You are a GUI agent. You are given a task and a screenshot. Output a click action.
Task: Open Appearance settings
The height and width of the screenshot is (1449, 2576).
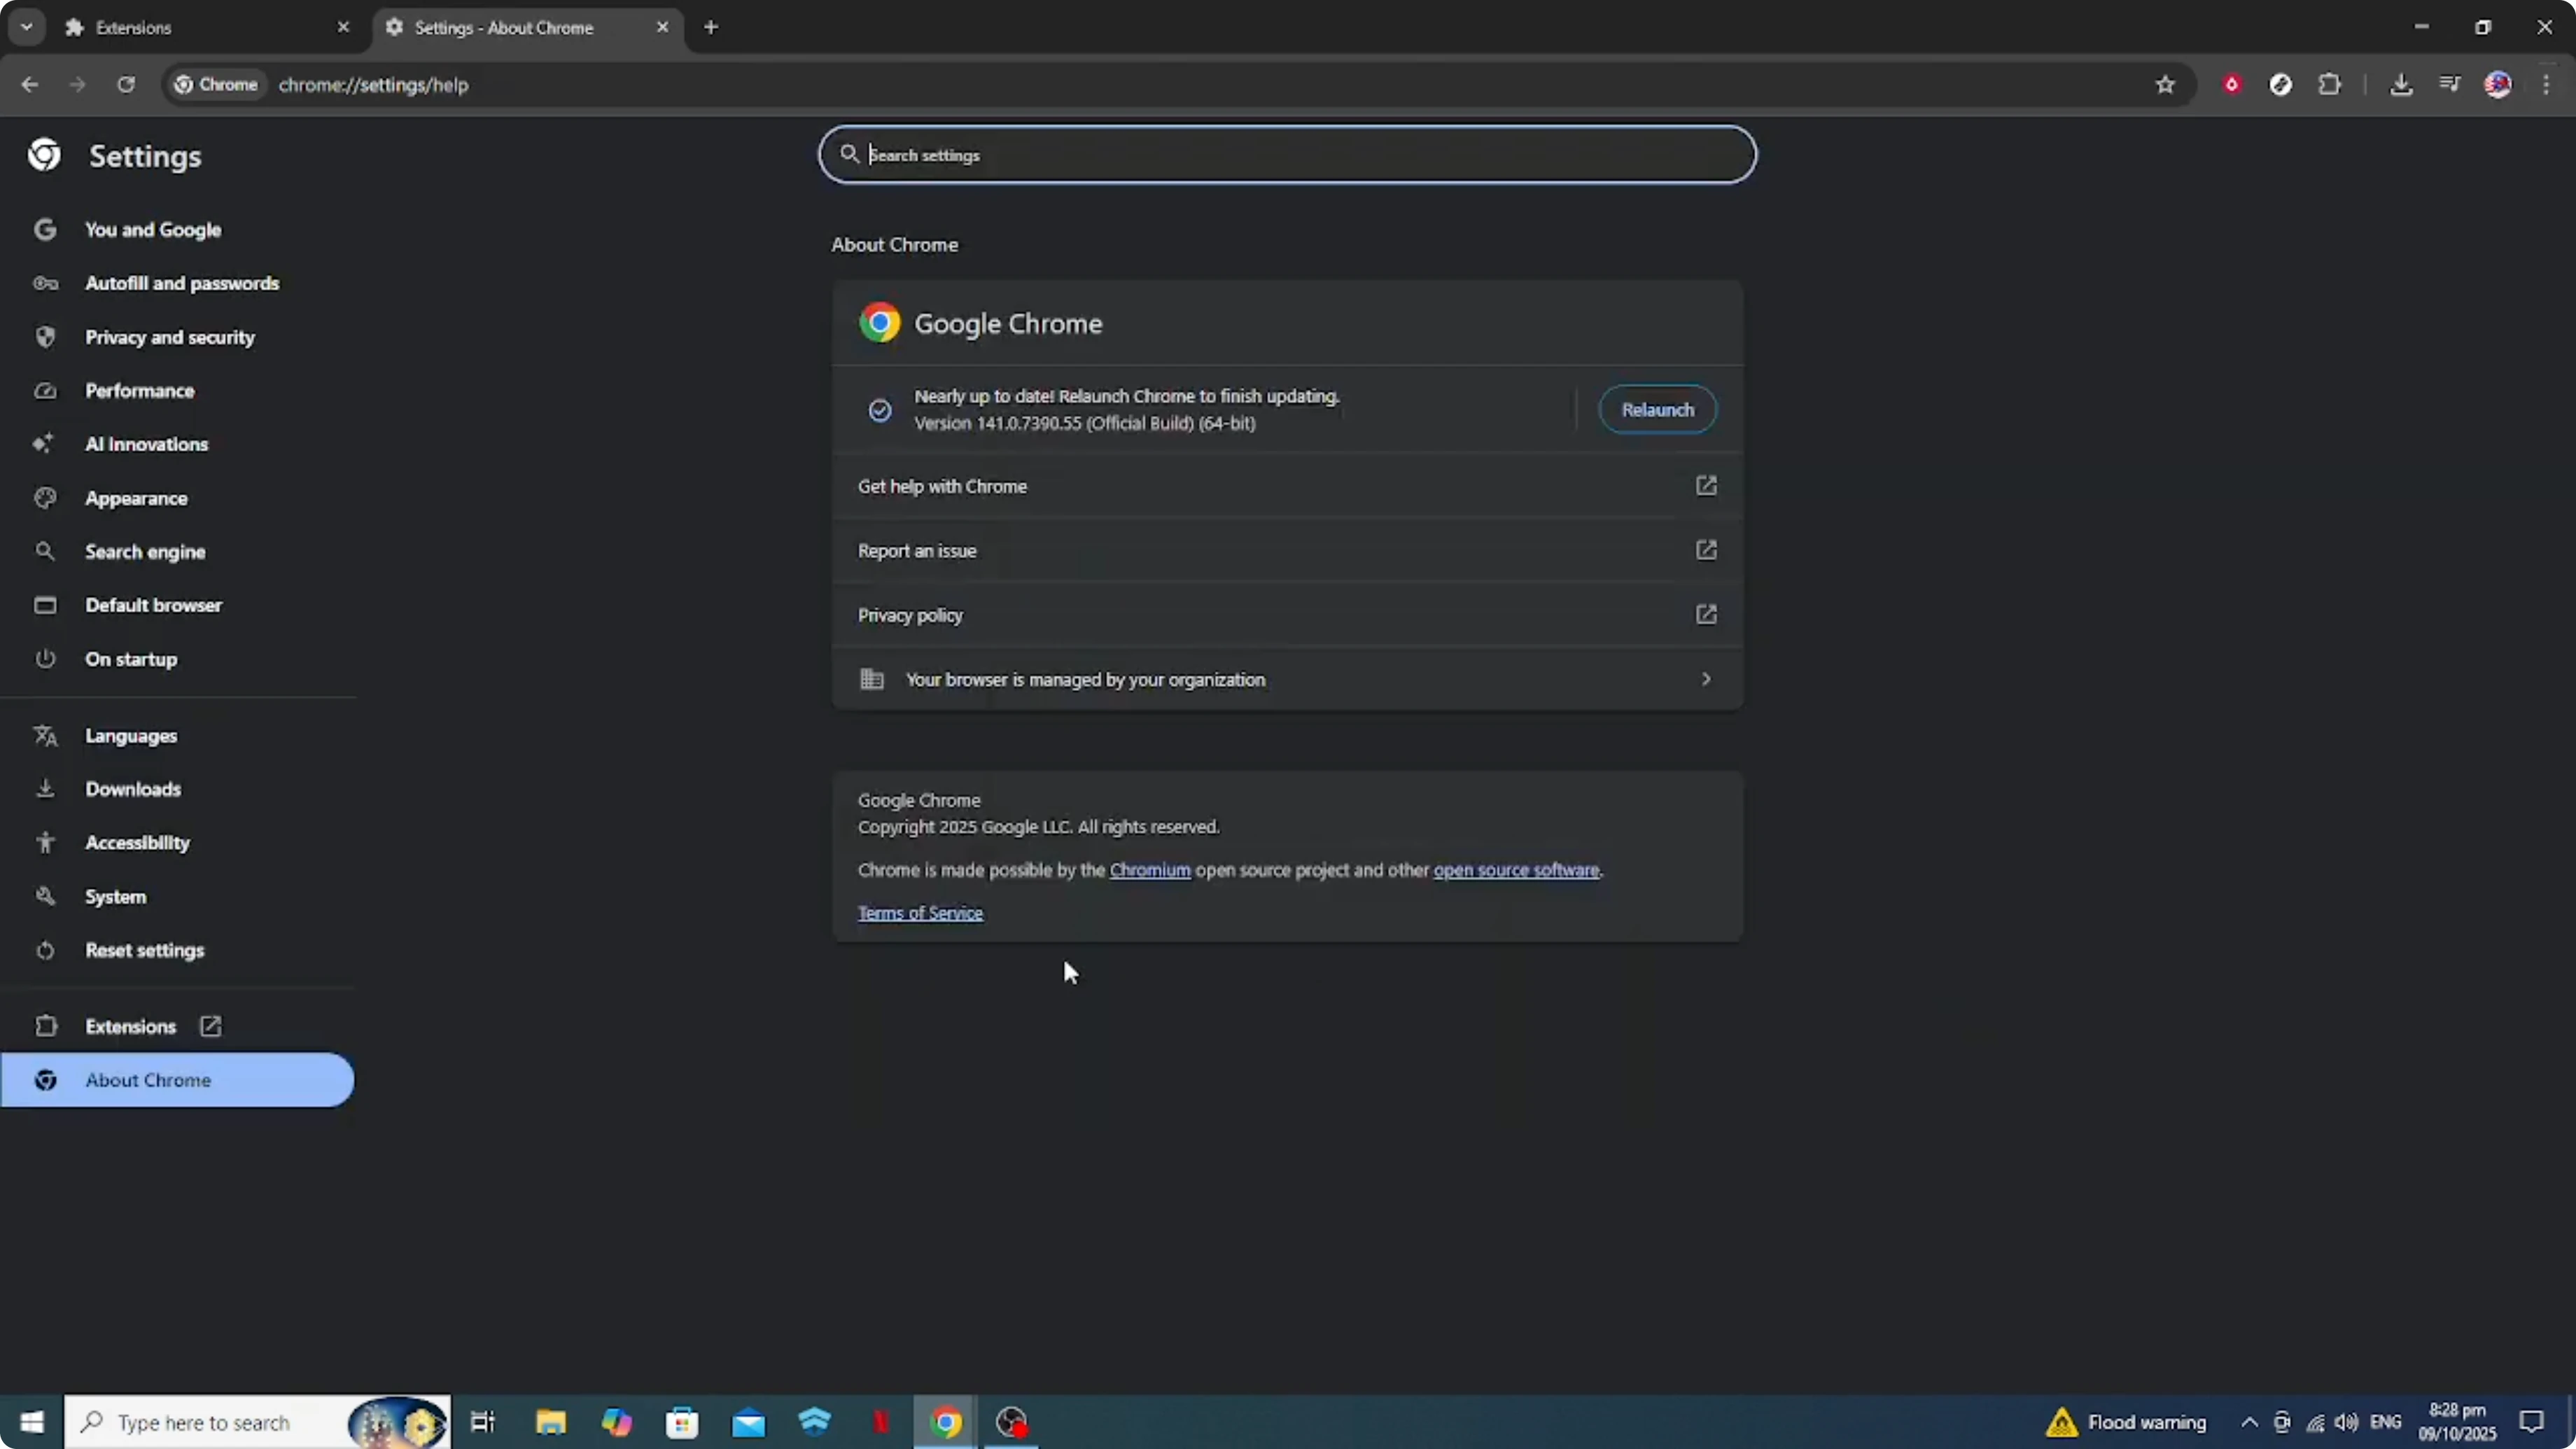[136, 498]
